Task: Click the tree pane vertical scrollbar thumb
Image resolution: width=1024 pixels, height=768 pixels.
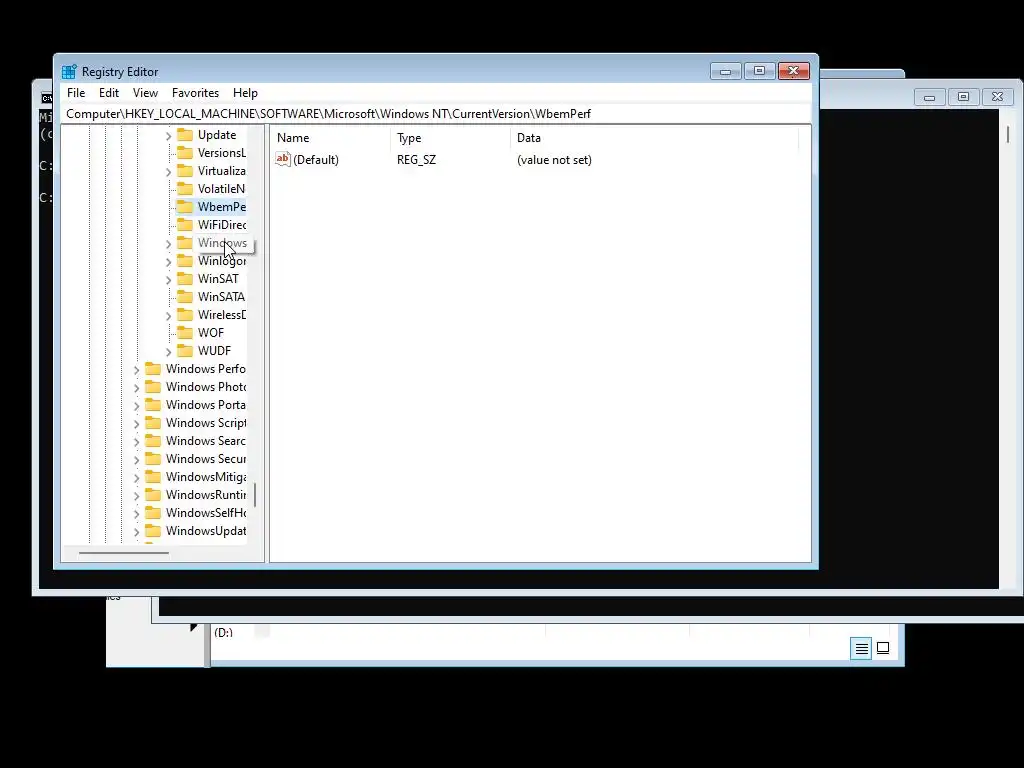Action: click(255, 494)
